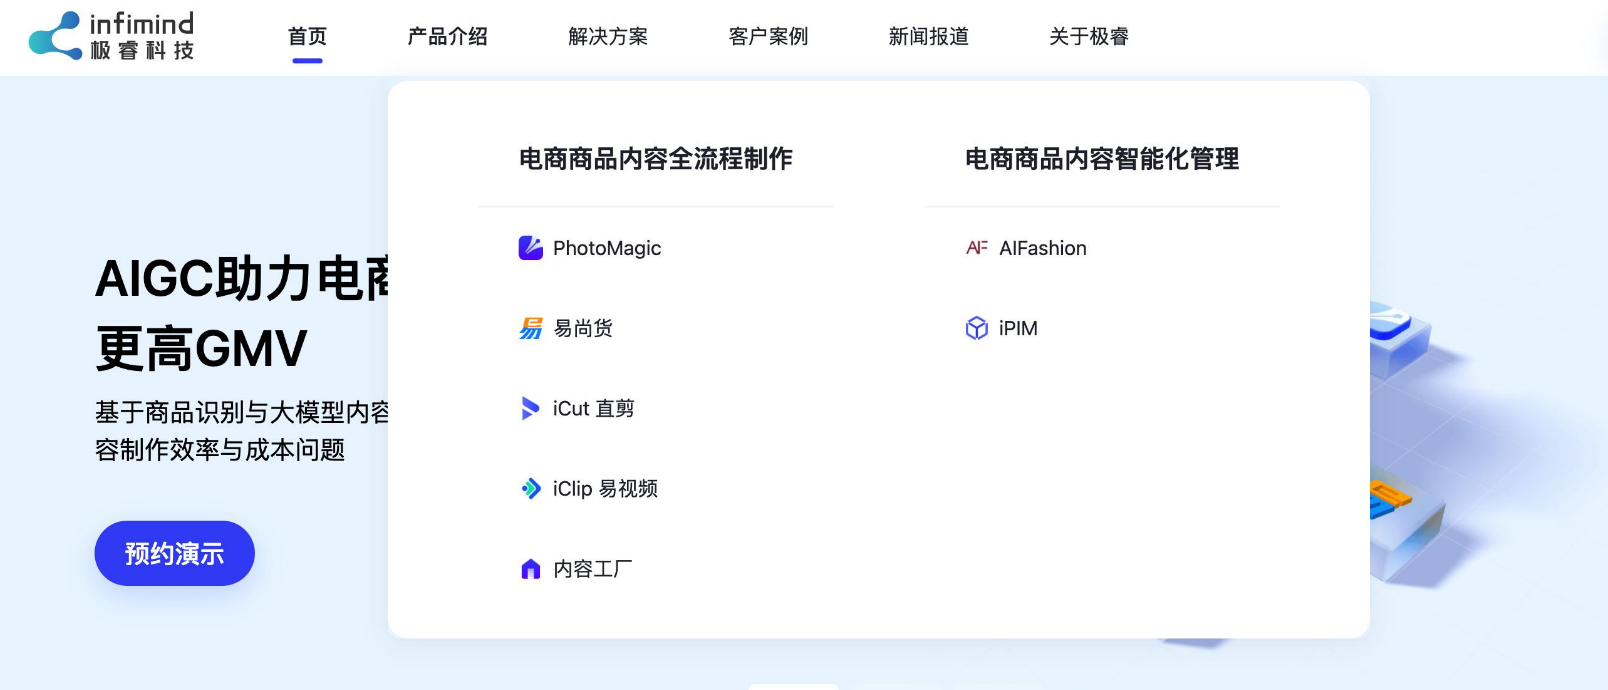Click the 极睿科技 logo text
This screenshot has width=1608, height=690.
click(x=142, y=51)
